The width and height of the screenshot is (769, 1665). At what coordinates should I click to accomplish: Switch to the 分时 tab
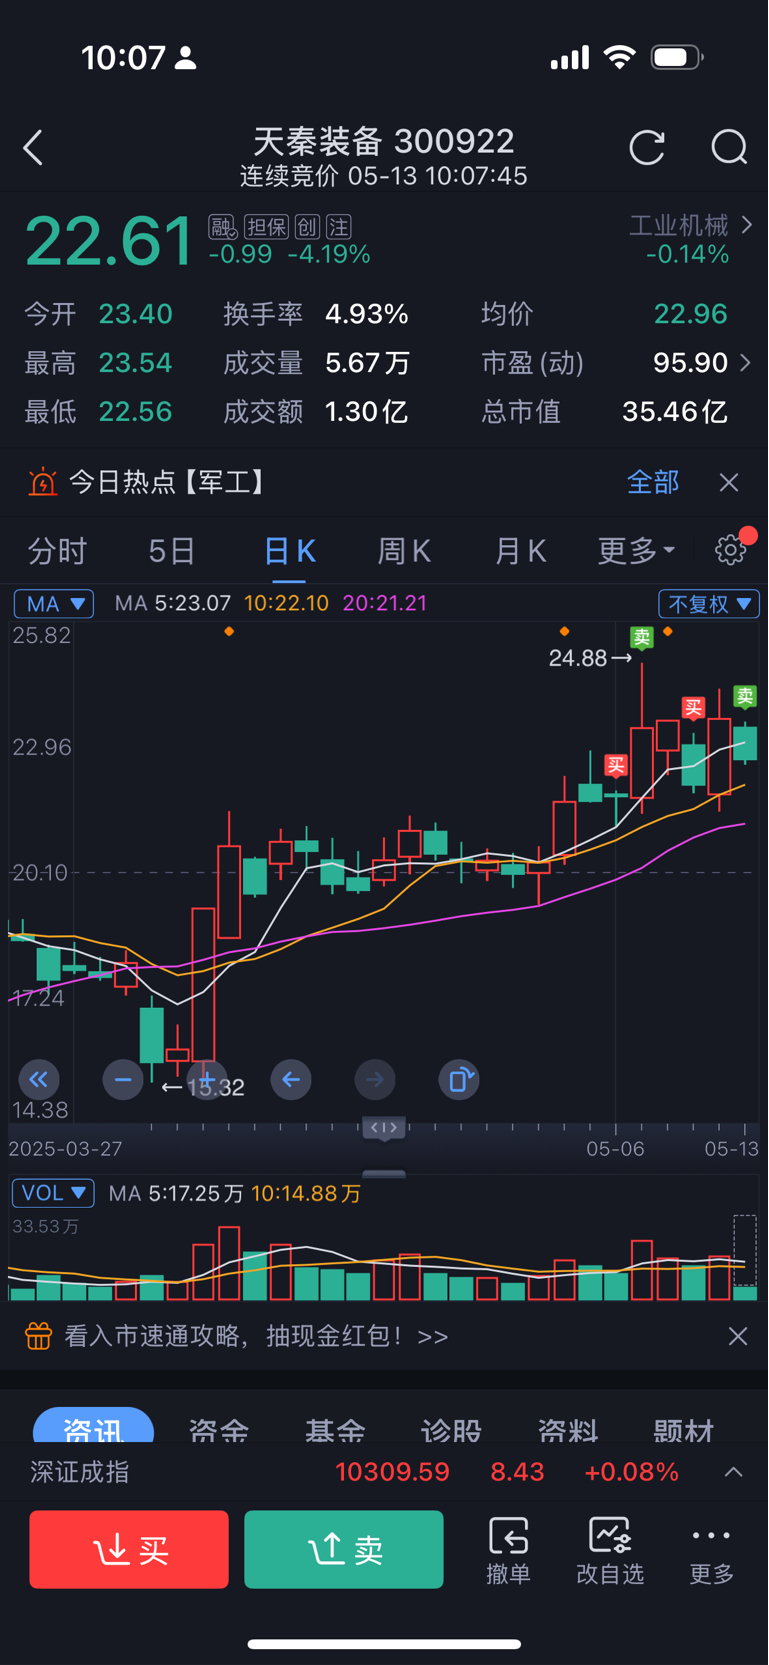click(57, 551)
